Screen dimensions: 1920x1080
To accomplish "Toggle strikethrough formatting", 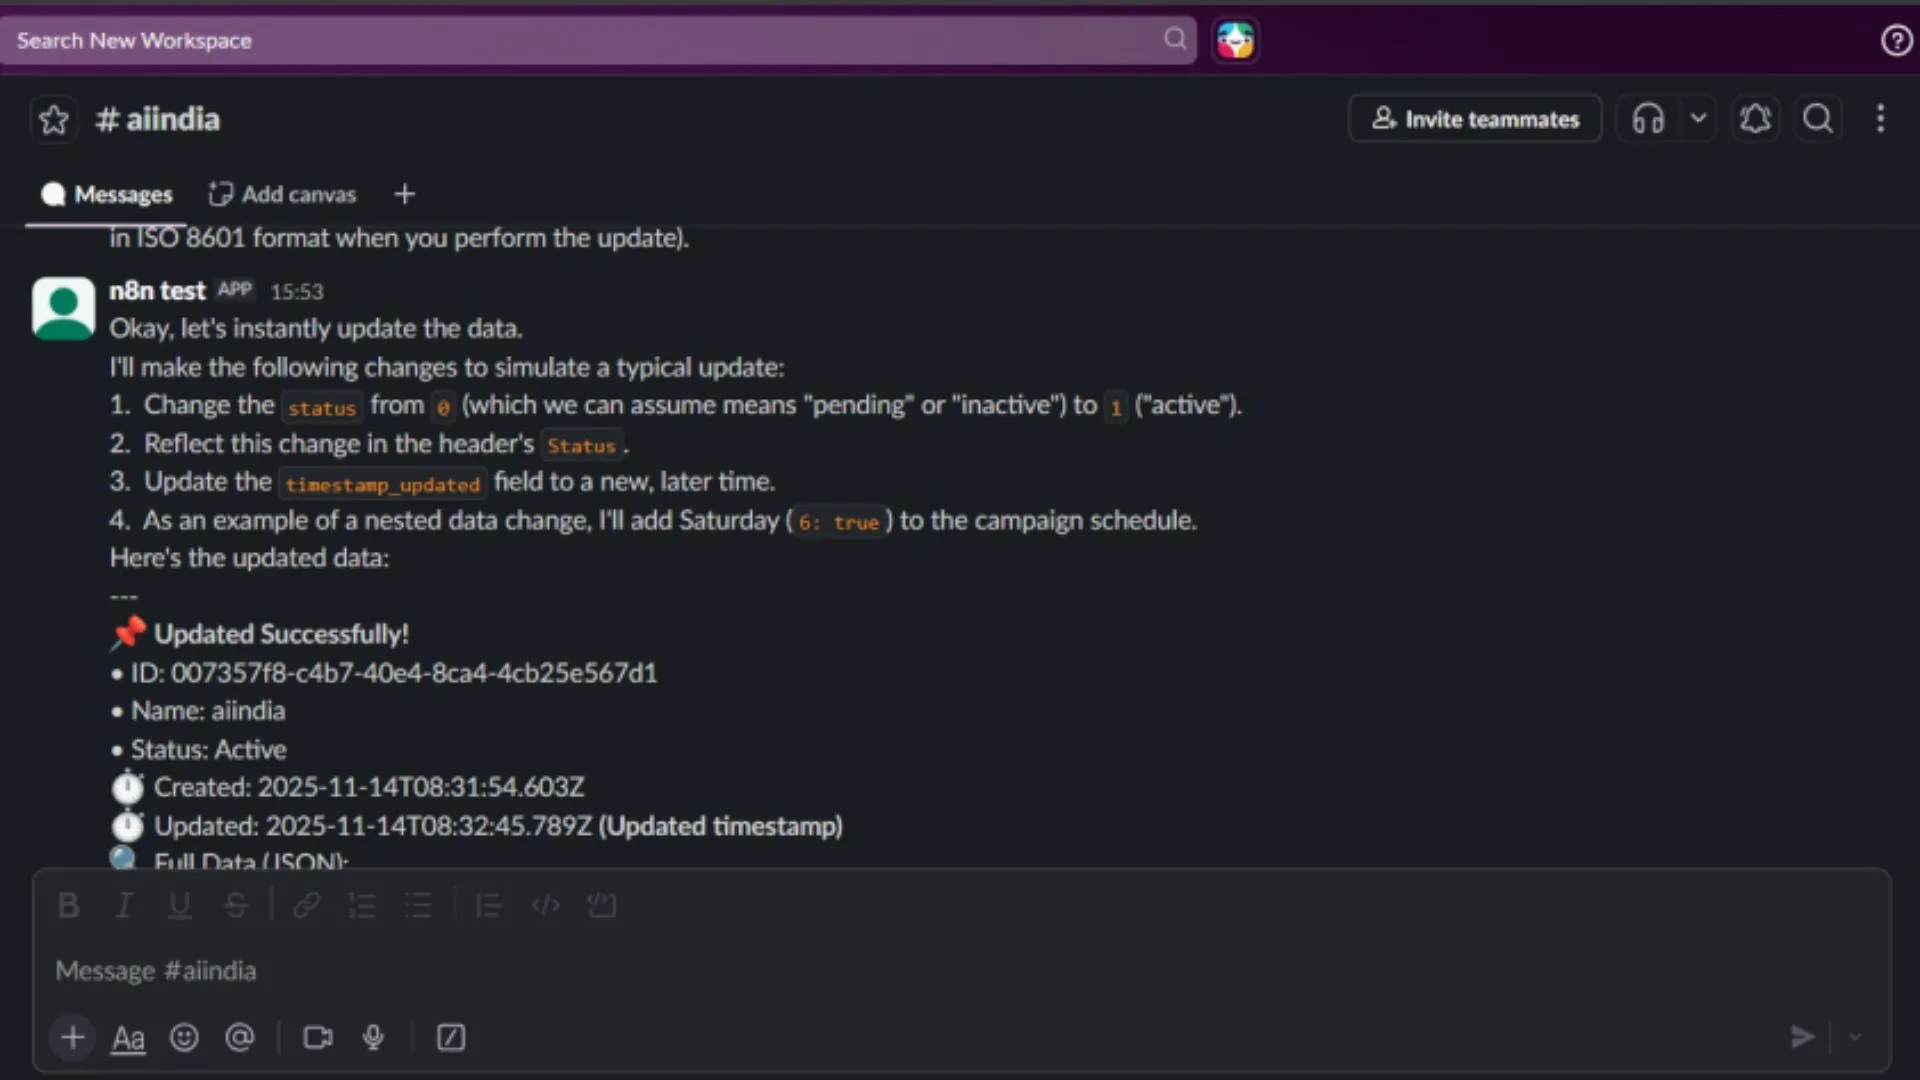I will tap(236, 906).
